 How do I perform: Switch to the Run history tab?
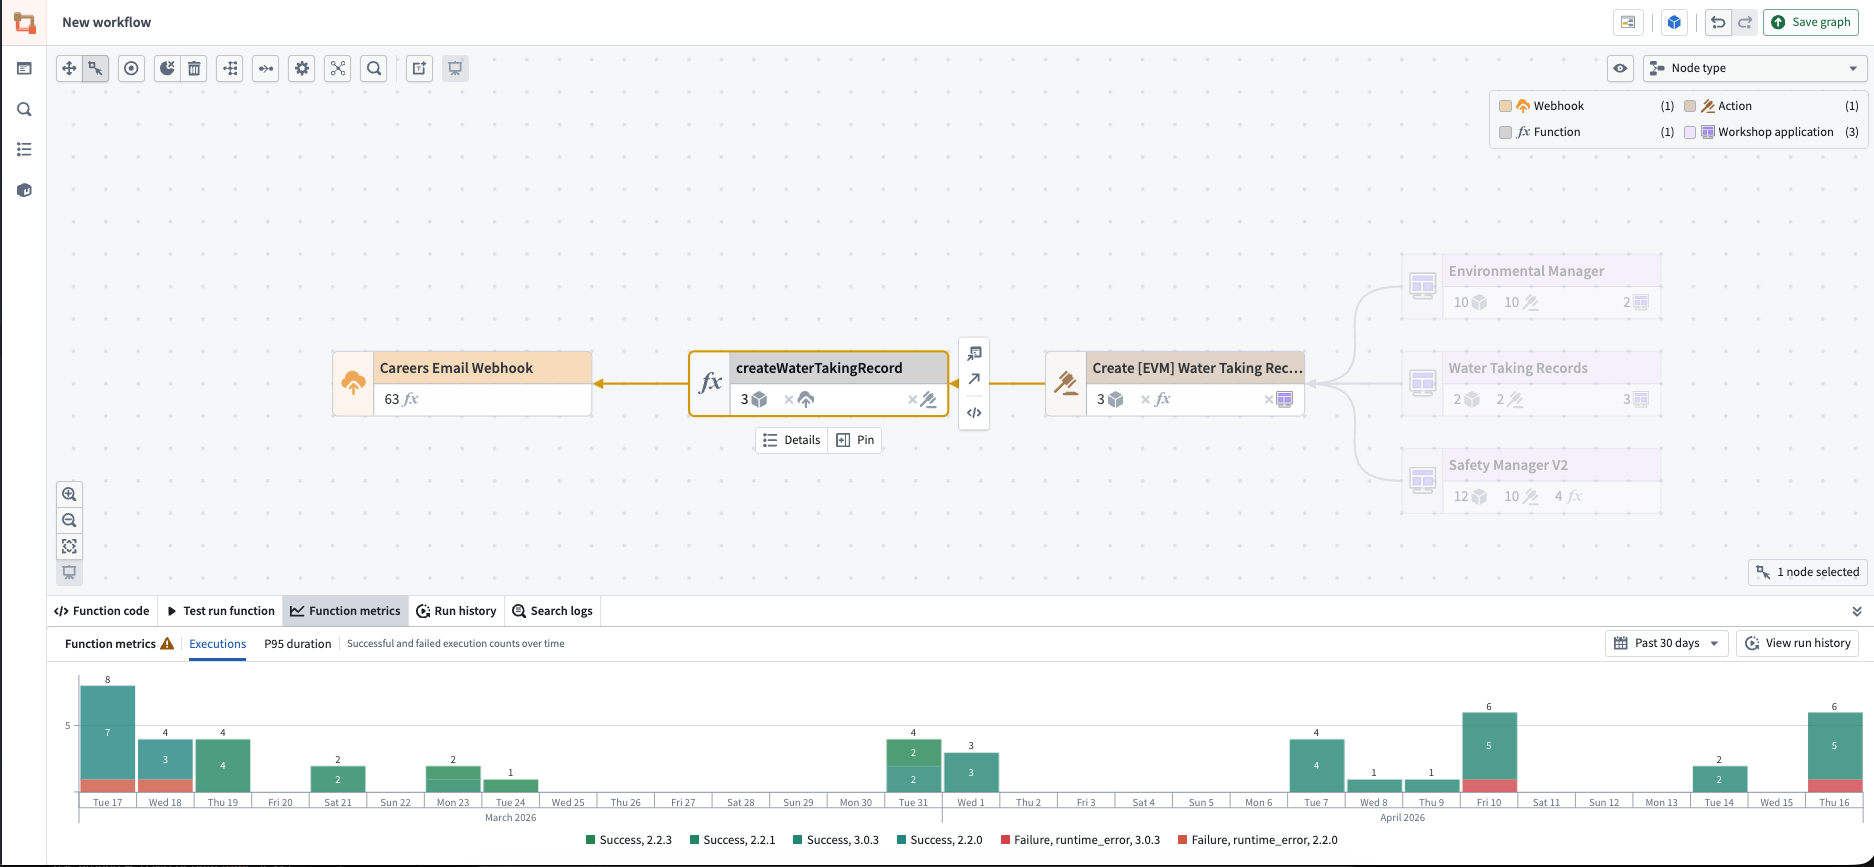pos(456,611)
